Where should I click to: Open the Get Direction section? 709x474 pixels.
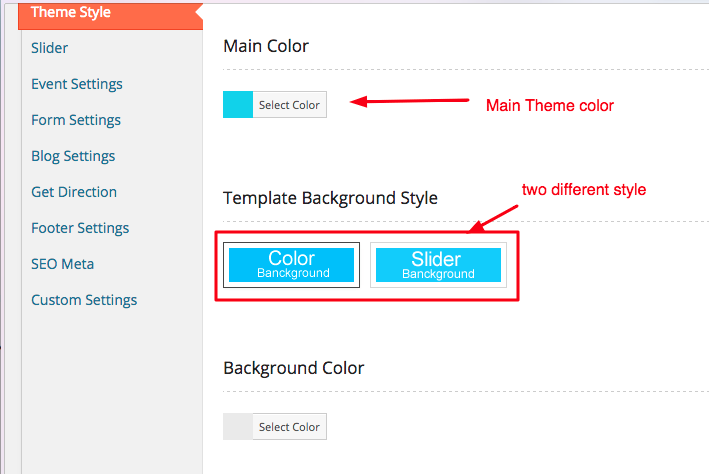(74, 192)
